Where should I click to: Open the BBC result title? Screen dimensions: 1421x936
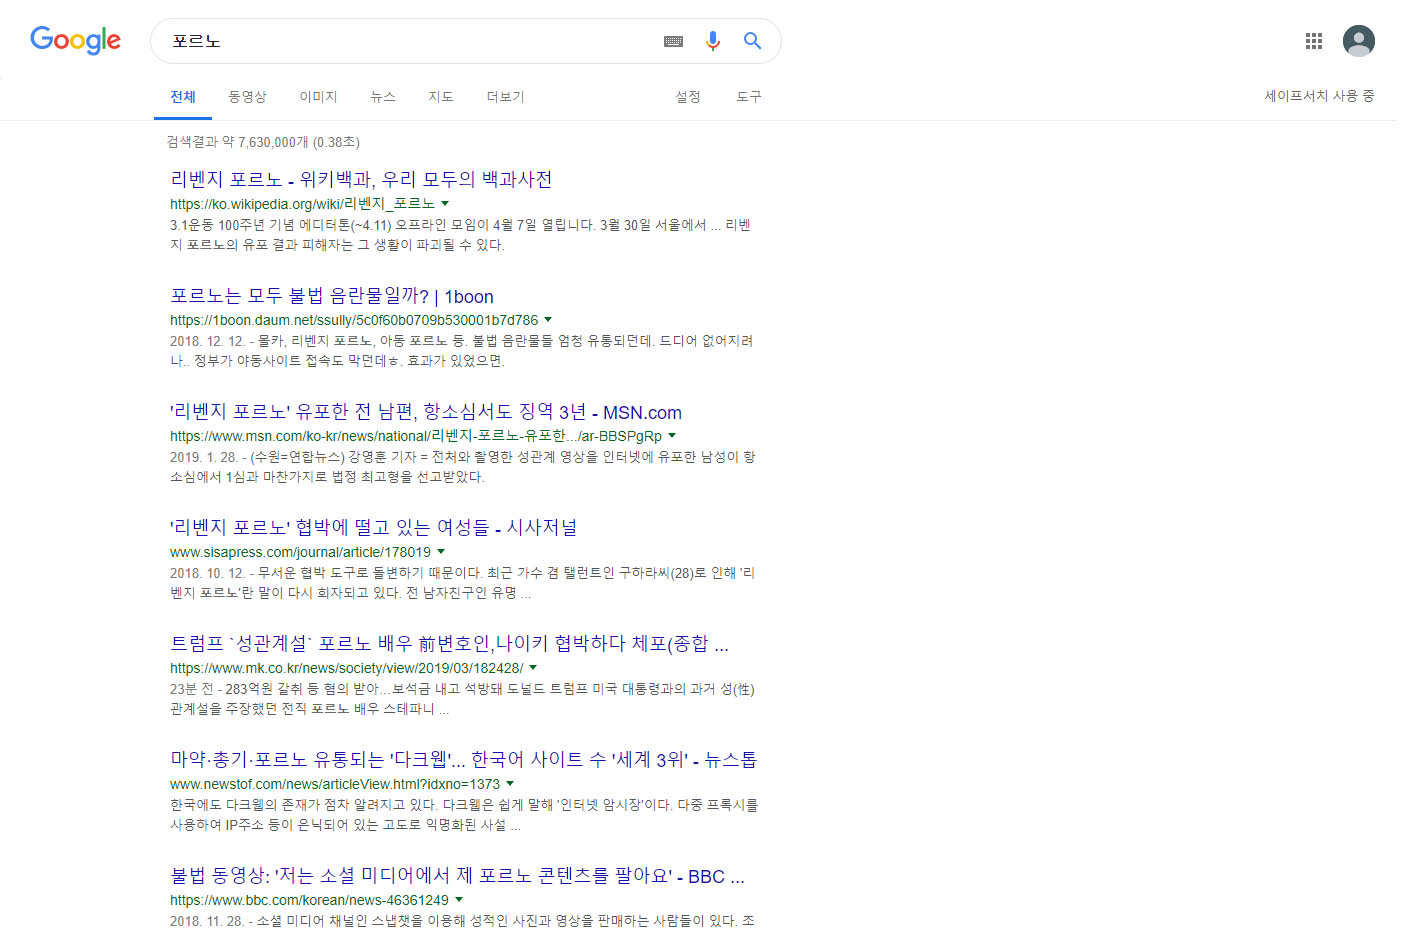[x=457, y=876]
